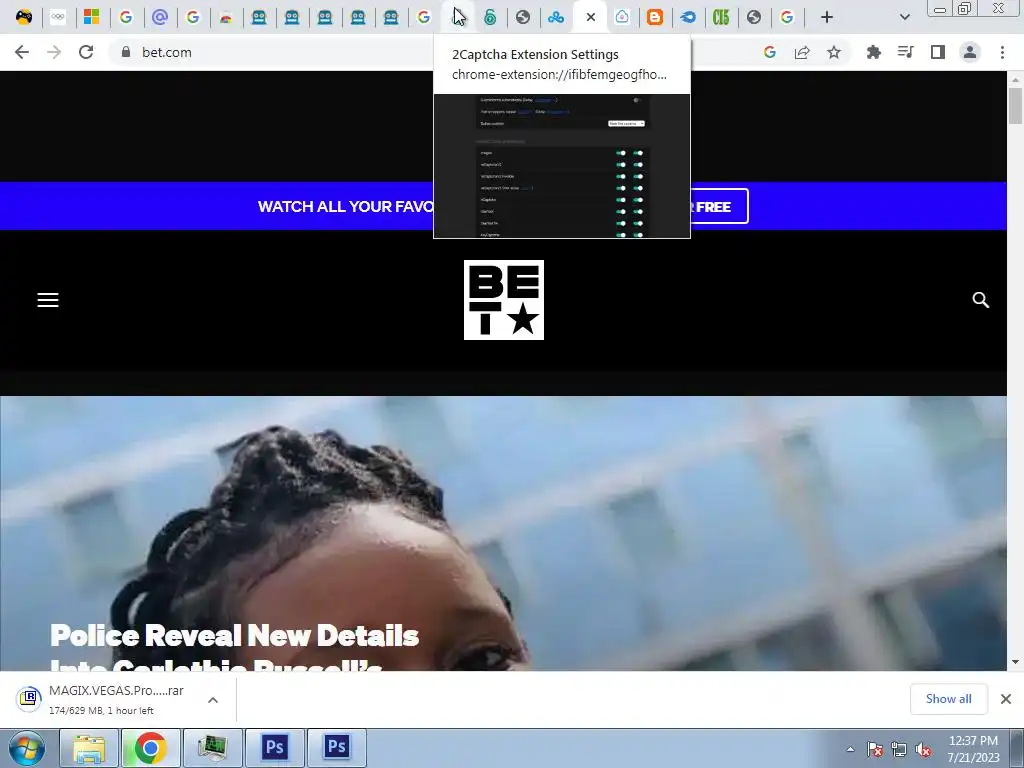The width and height of the screenshot is (1024, 768).
Task: Click the page vertical scrollbar thumb
Action: pos(1015,104)
